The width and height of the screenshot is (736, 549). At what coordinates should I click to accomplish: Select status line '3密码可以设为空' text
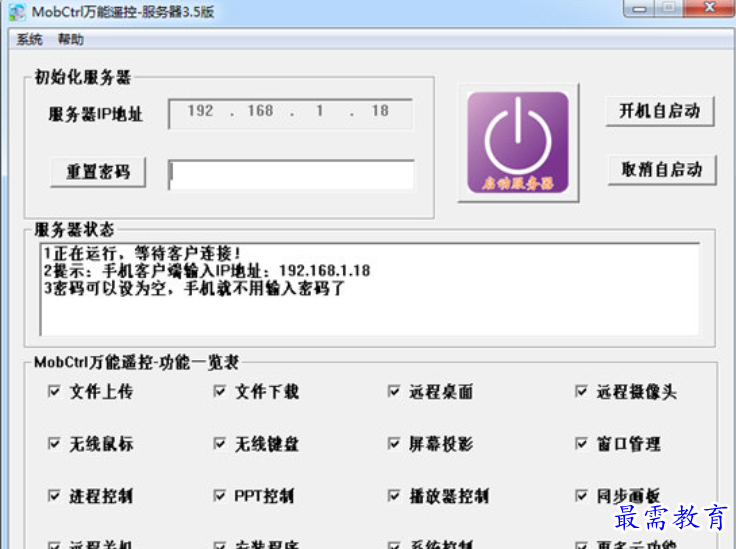coord(194,288)
